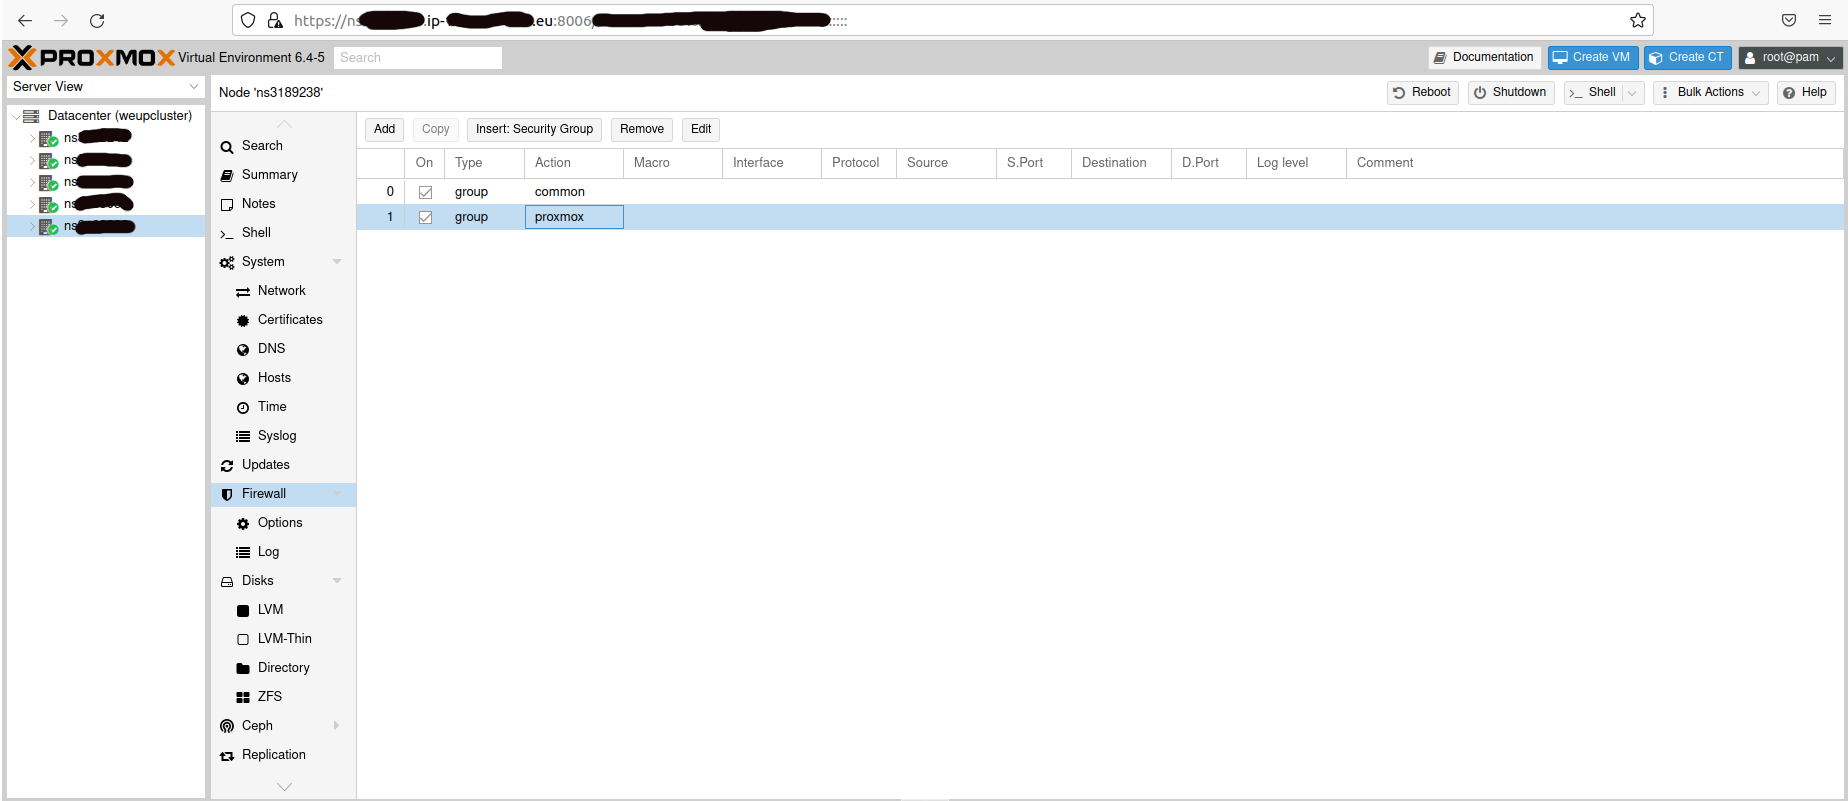Expand the Bulk Actions dropdown

(1710, 92)
